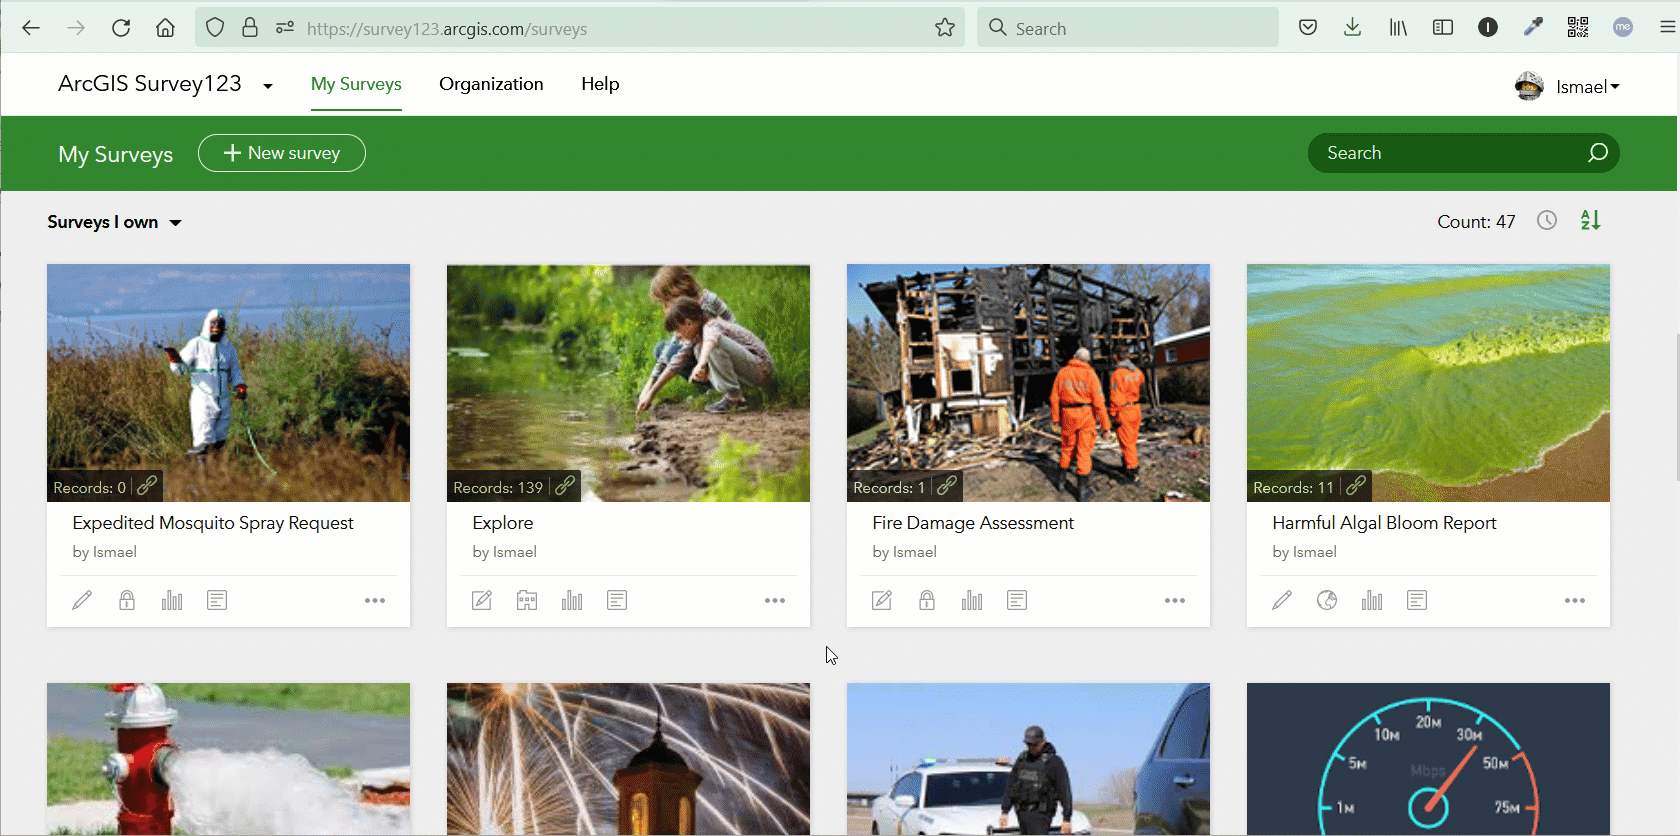
Task: Copy link icon on Explore card
Action: click(x=565, y=486)
